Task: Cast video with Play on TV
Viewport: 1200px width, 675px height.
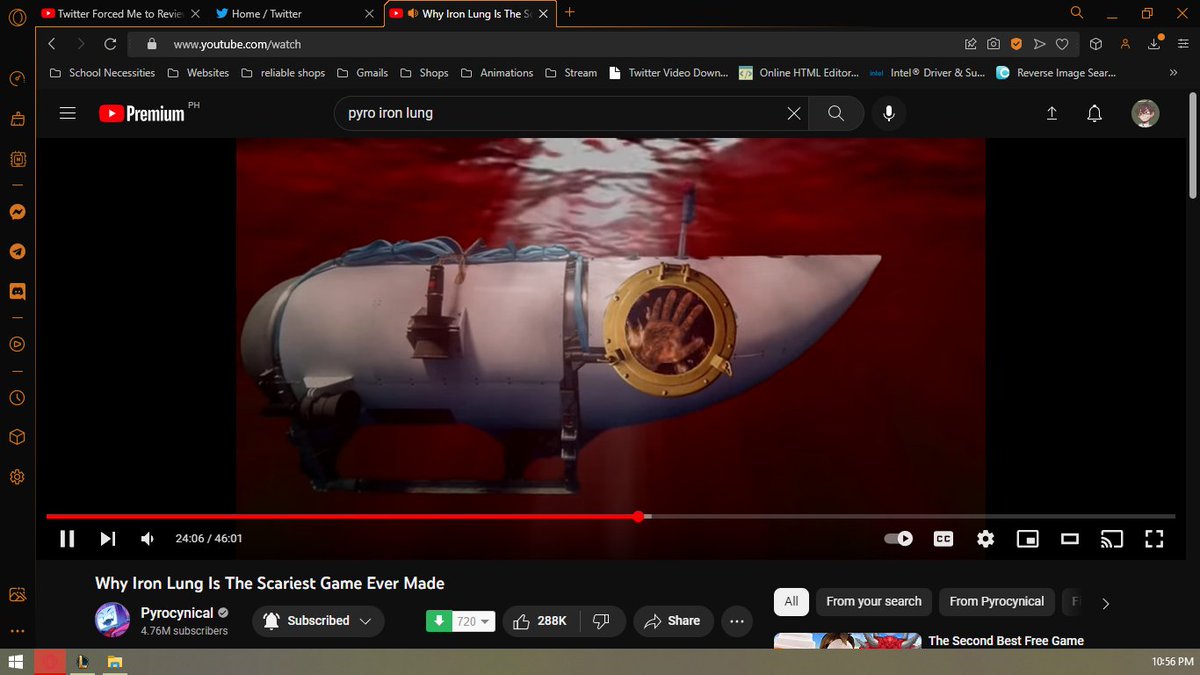Action: [x=1112, y=539]
